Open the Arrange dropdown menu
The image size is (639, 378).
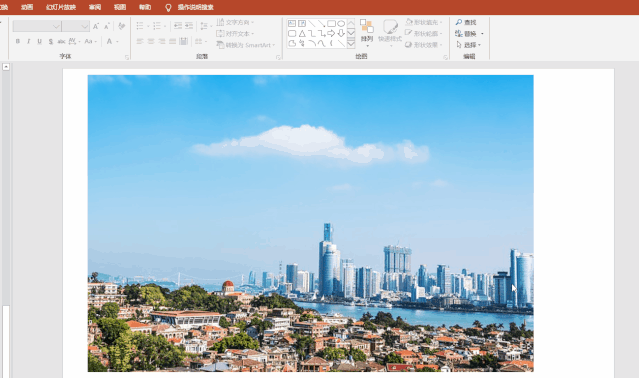(367, 32)
